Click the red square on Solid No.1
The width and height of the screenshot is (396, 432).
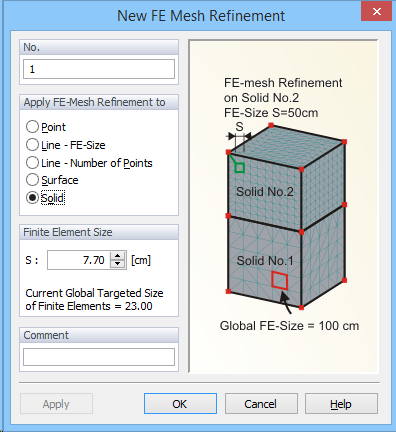(279, 280)
